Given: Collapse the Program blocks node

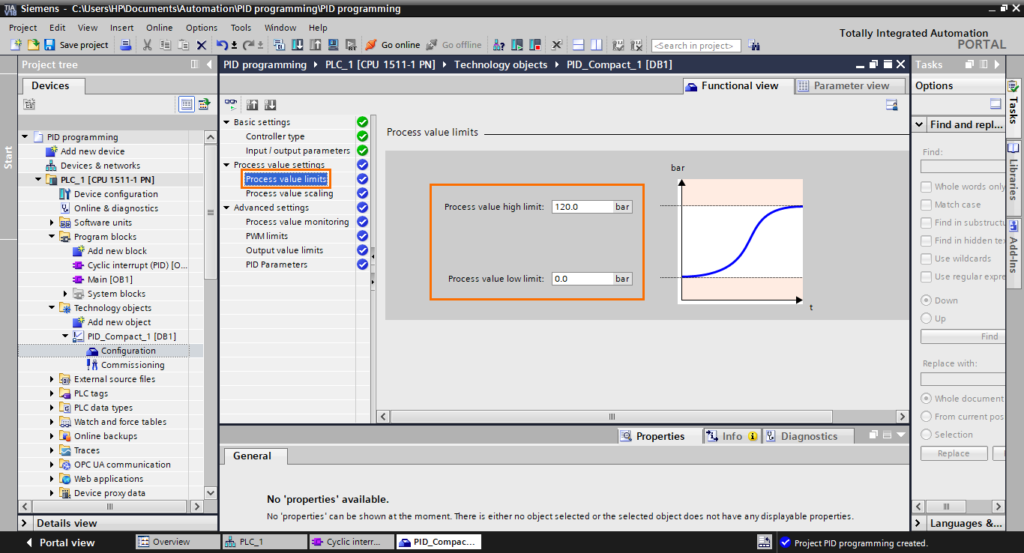Looking at the screenshot, I should pos(52,237).
